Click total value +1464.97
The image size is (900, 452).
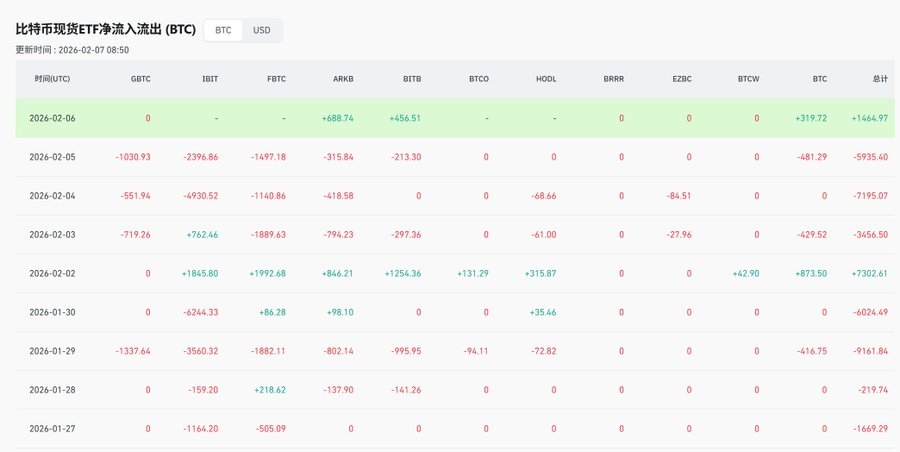click(x=868, y=118)
